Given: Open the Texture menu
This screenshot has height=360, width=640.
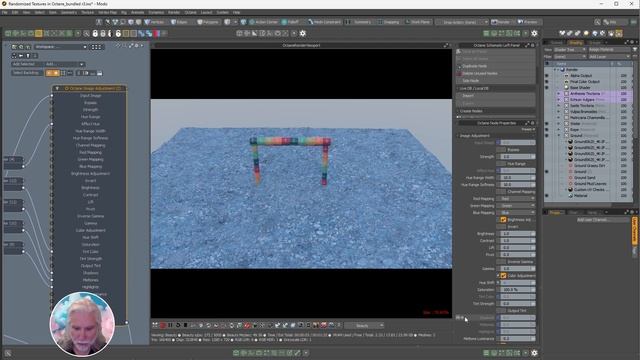Looking at the screenshot, I should (87, 13).
